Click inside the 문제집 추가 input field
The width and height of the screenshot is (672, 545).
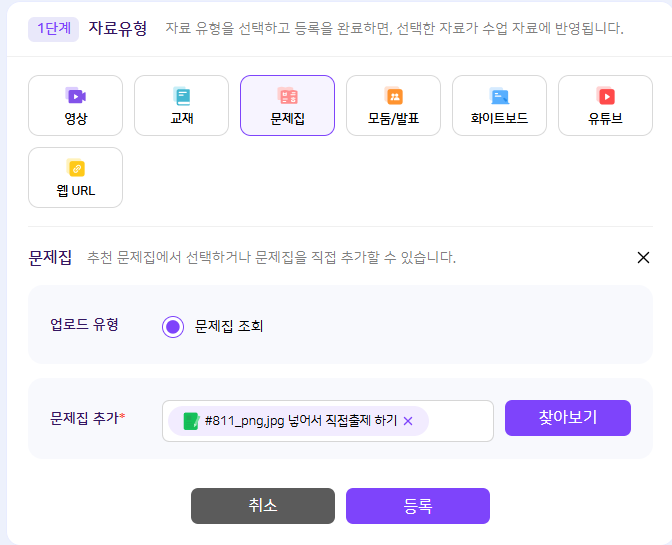(x=461, y=421)
